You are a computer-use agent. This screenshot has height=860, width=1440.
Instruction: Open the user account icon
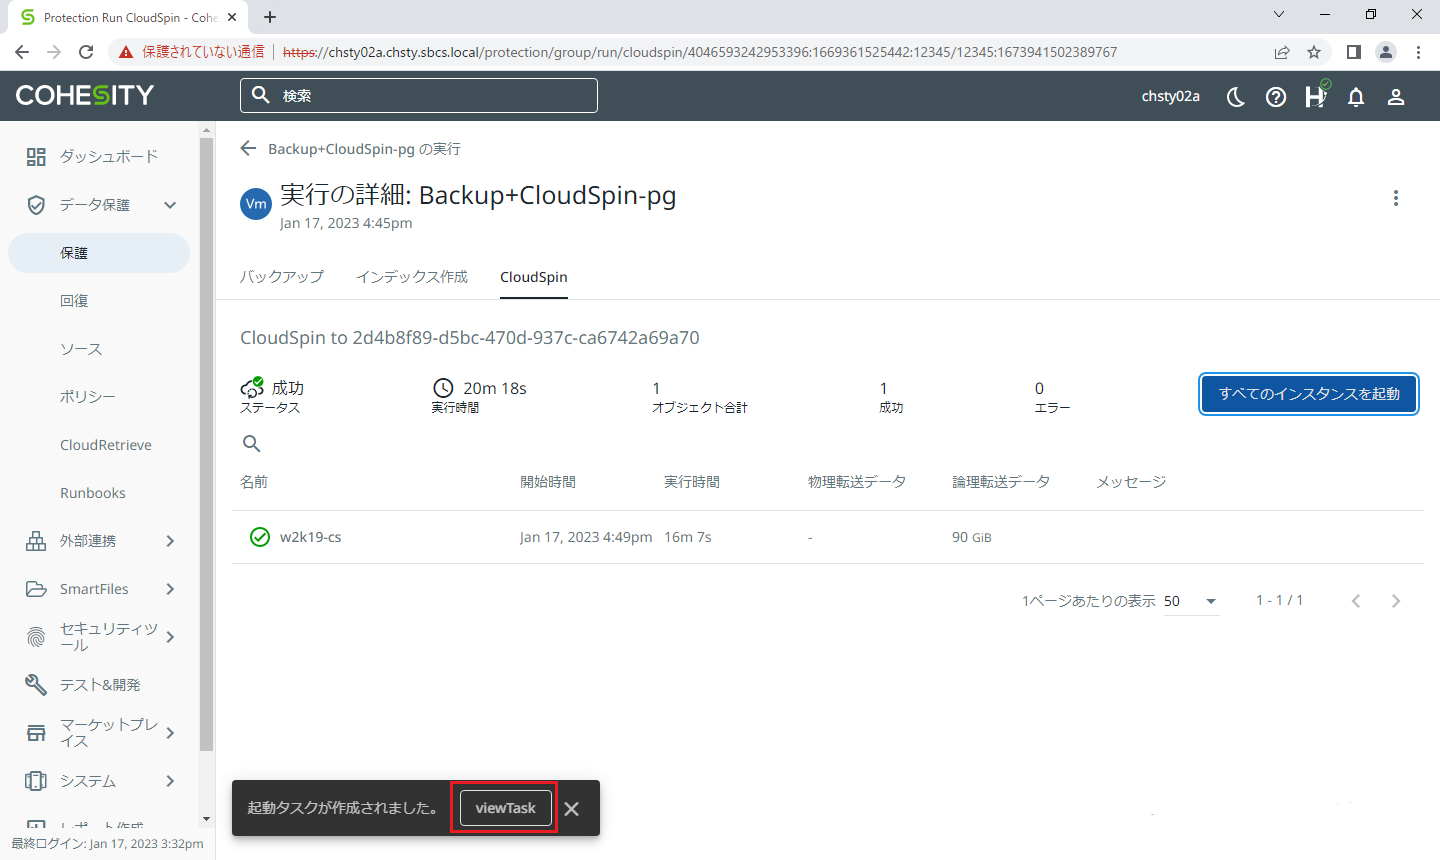1396,96
